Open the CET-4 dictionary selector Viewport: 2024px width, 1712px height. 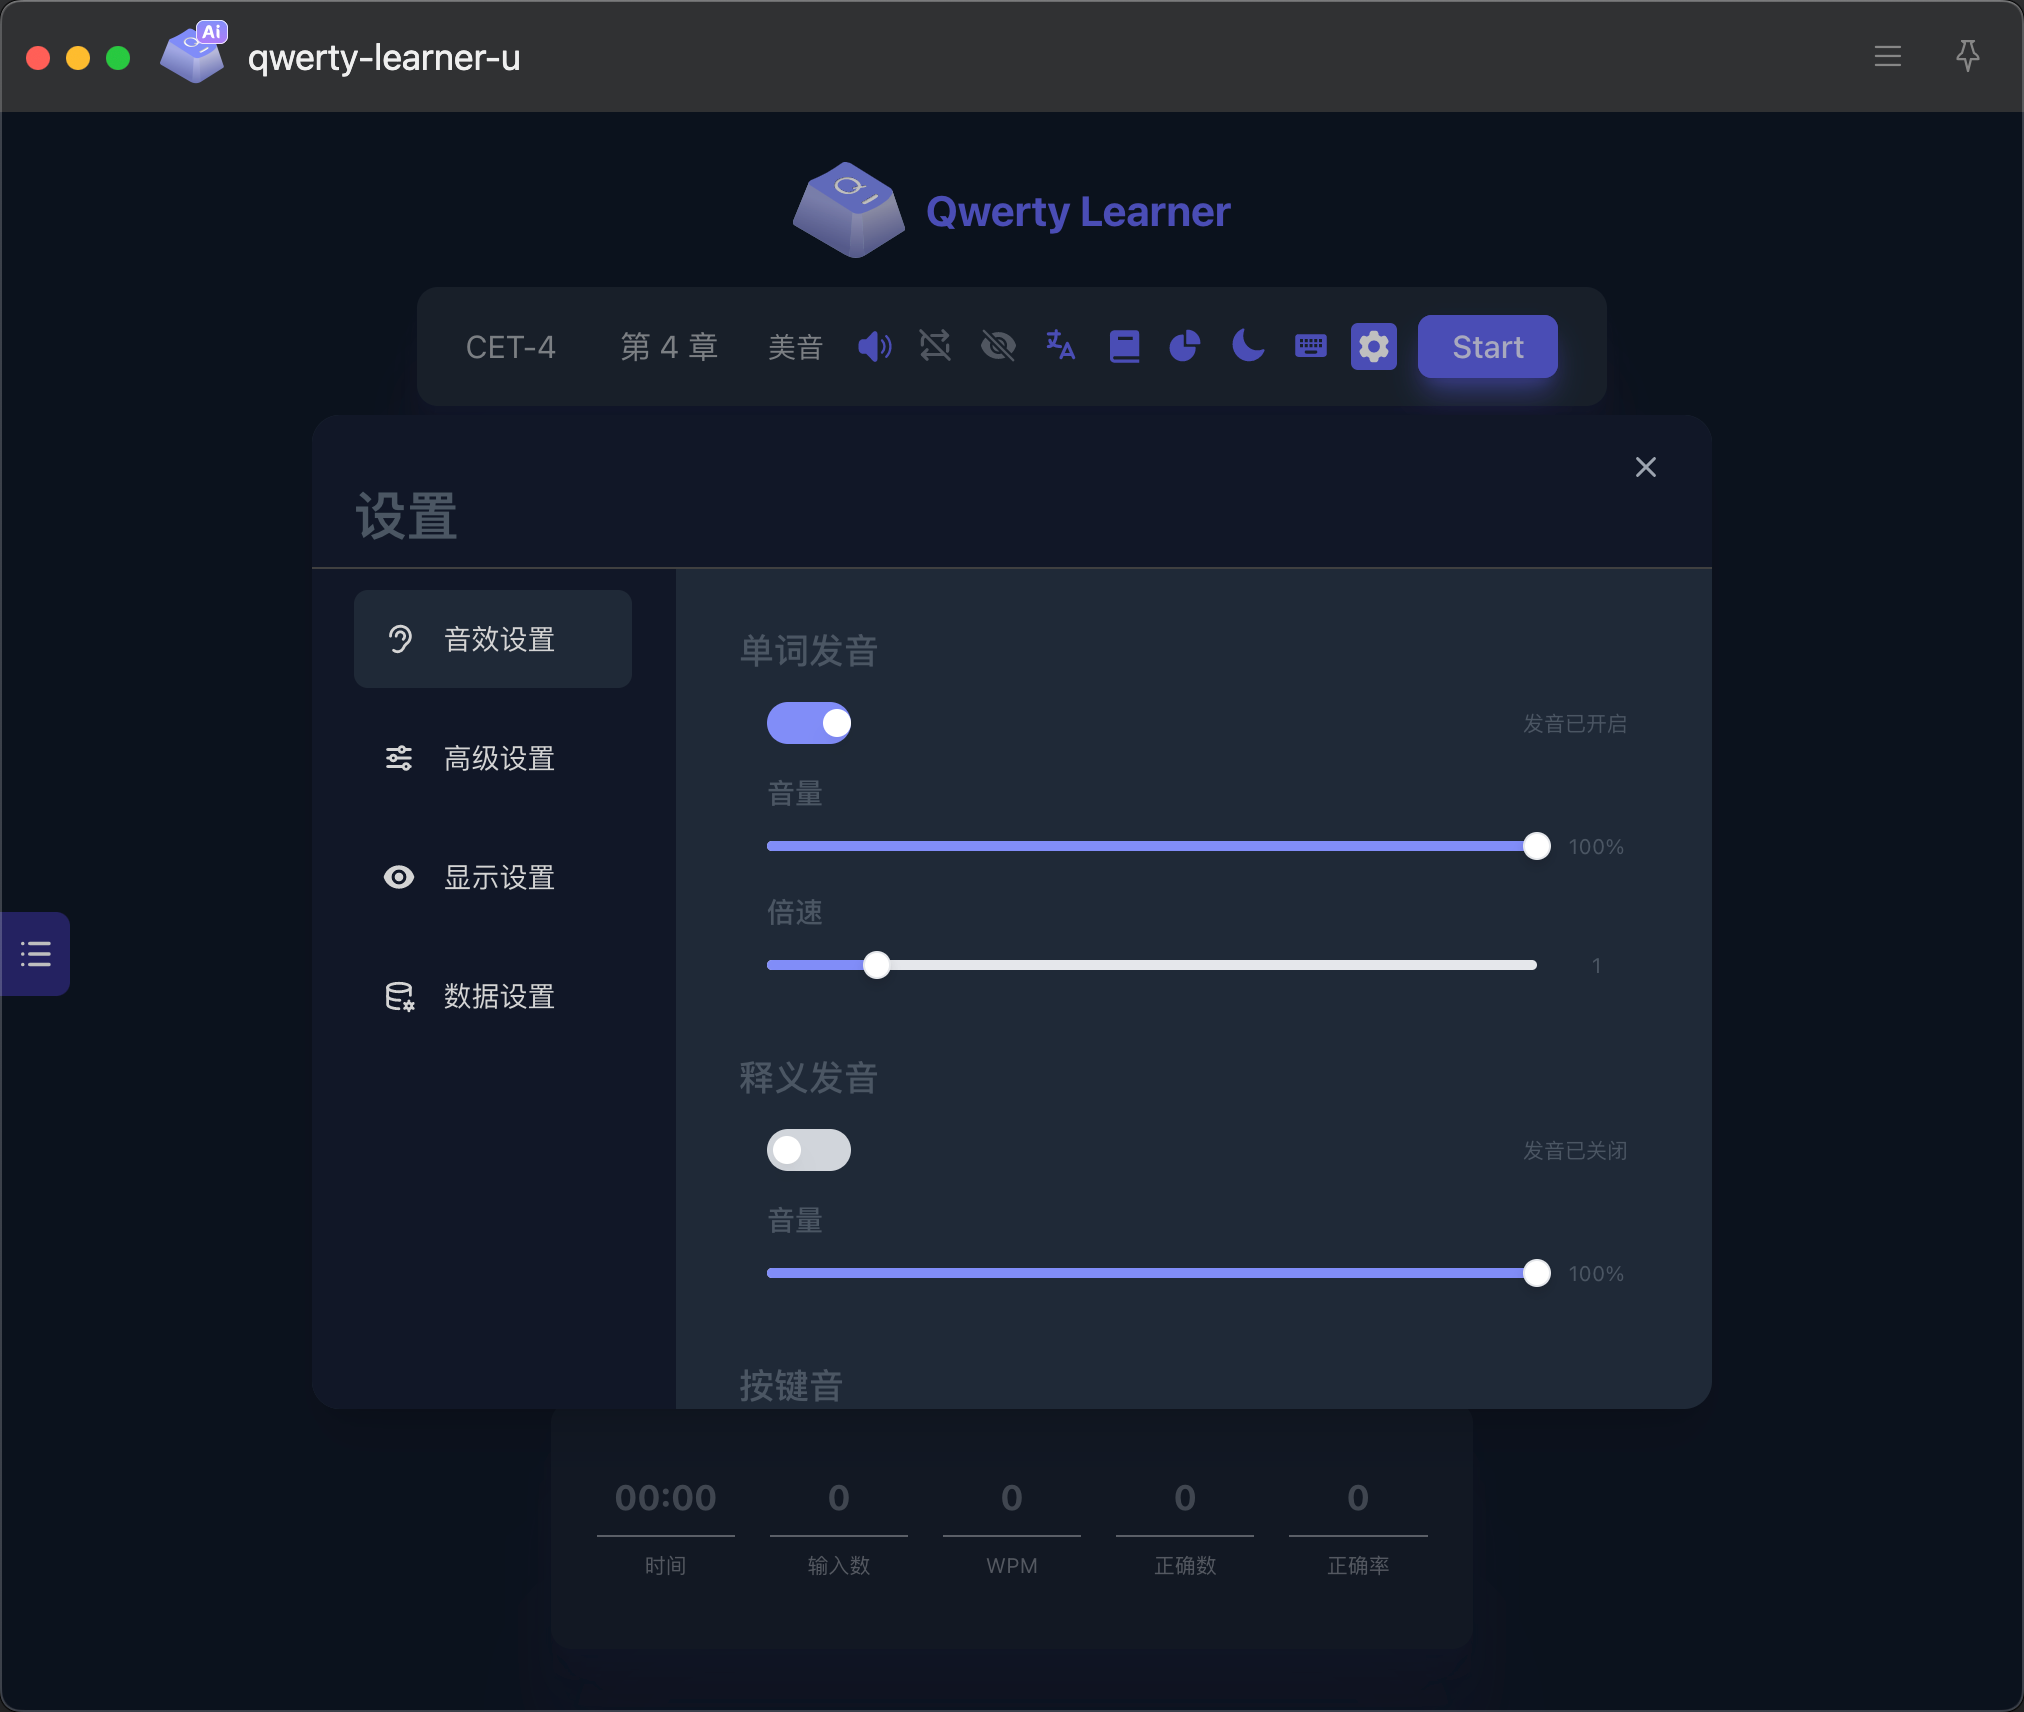tap(510, 347)
